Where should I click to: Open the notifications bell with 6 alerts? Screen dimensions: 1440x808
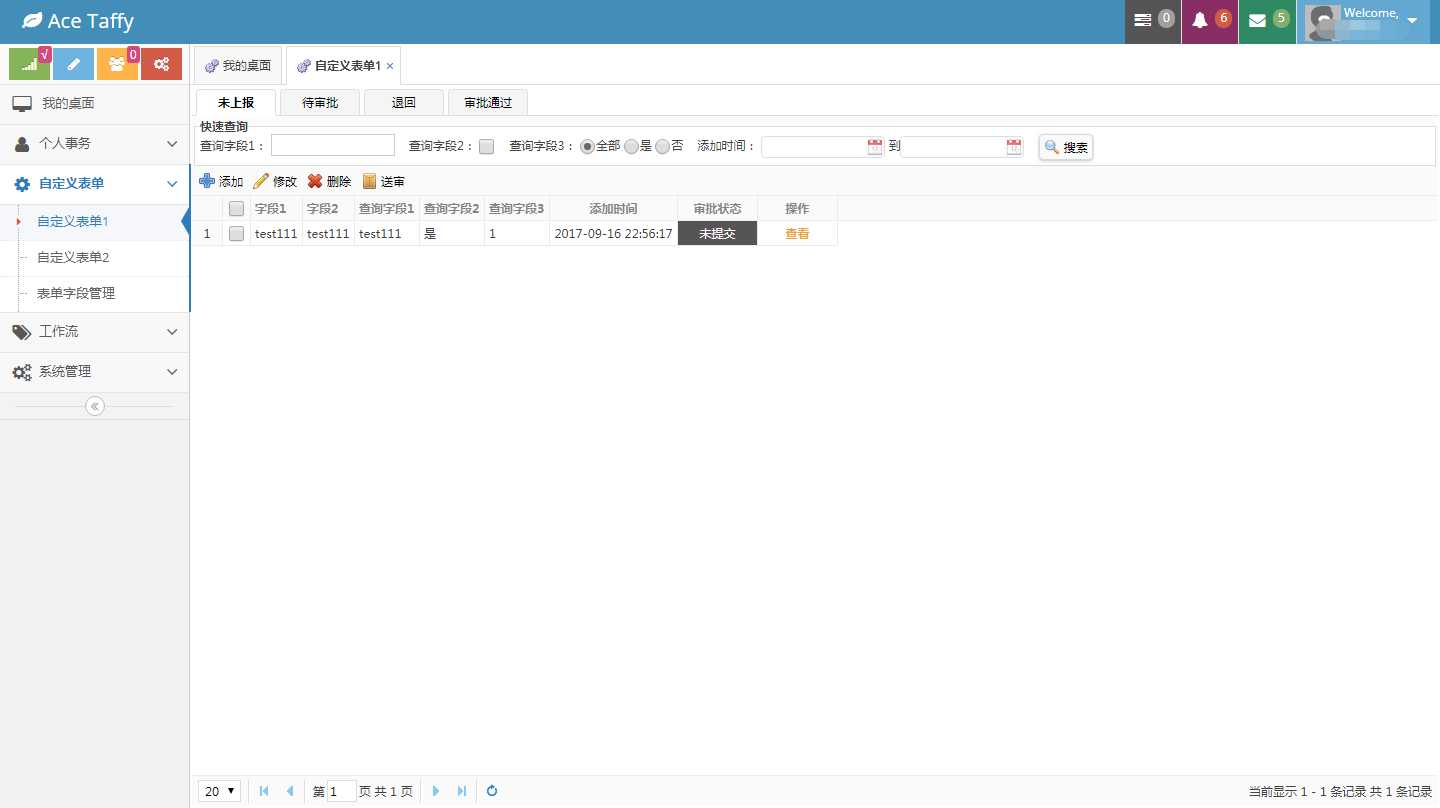pos(1210,21)
